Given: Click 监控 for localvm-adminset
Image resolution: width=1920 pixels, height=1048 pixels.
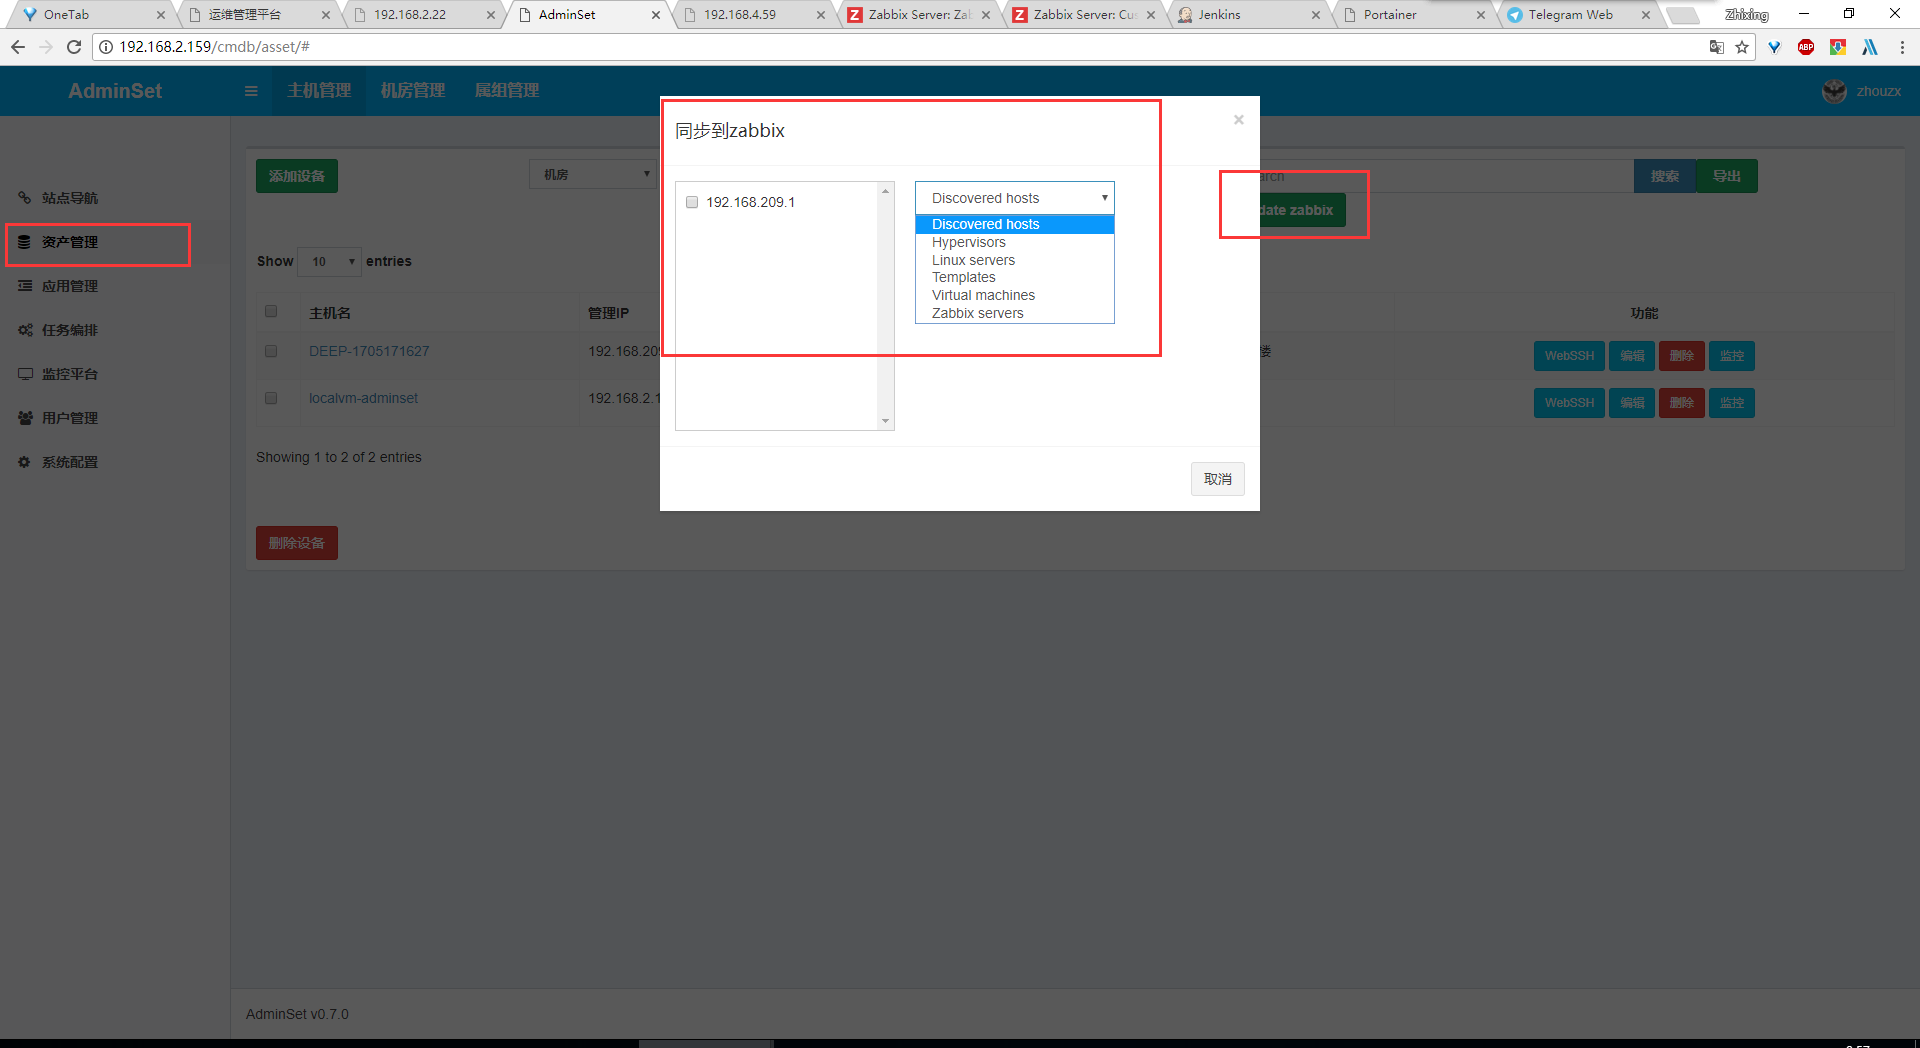Looking at the screenshot, I should point(1732,403).
